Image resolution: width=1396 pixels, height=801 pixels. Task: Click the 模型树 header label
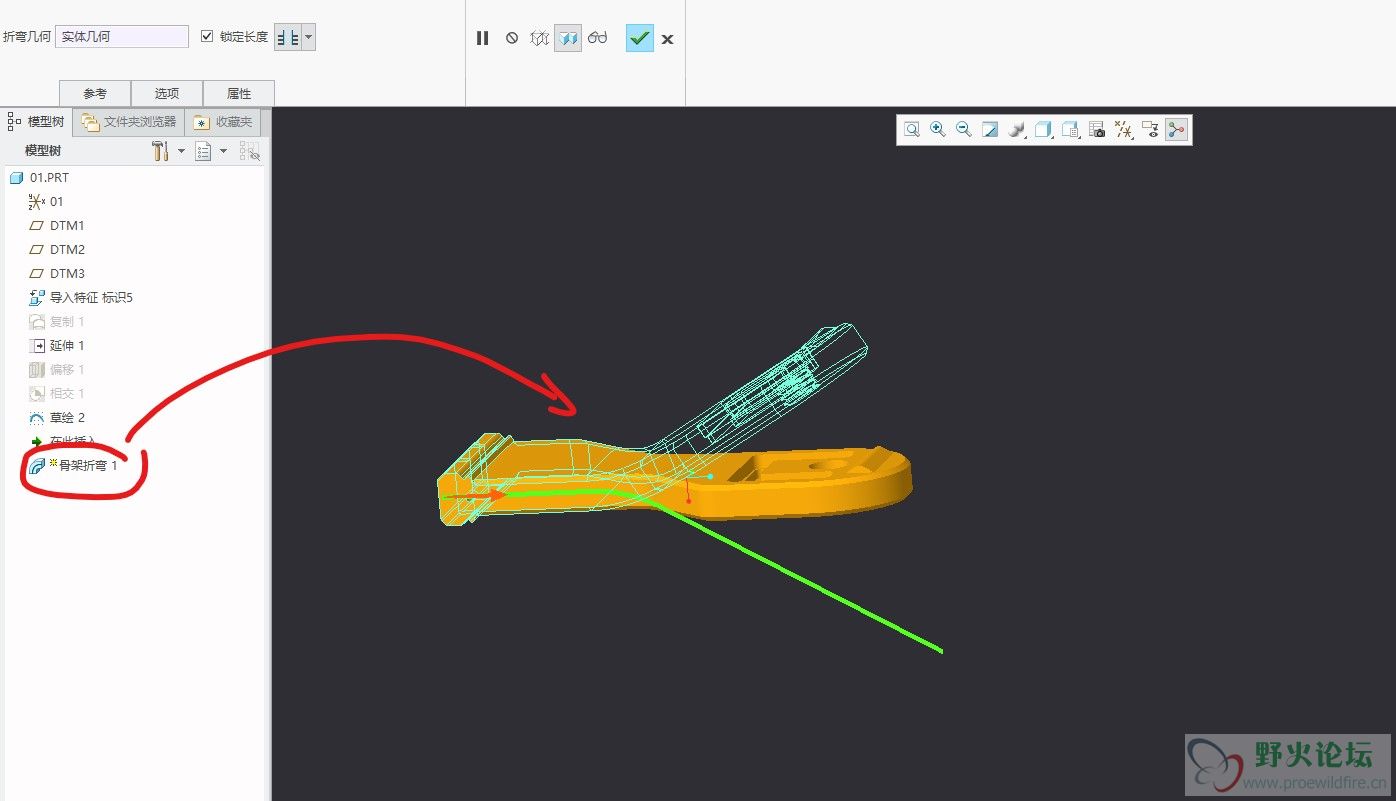pyautogui.click(x=43, y=150)
